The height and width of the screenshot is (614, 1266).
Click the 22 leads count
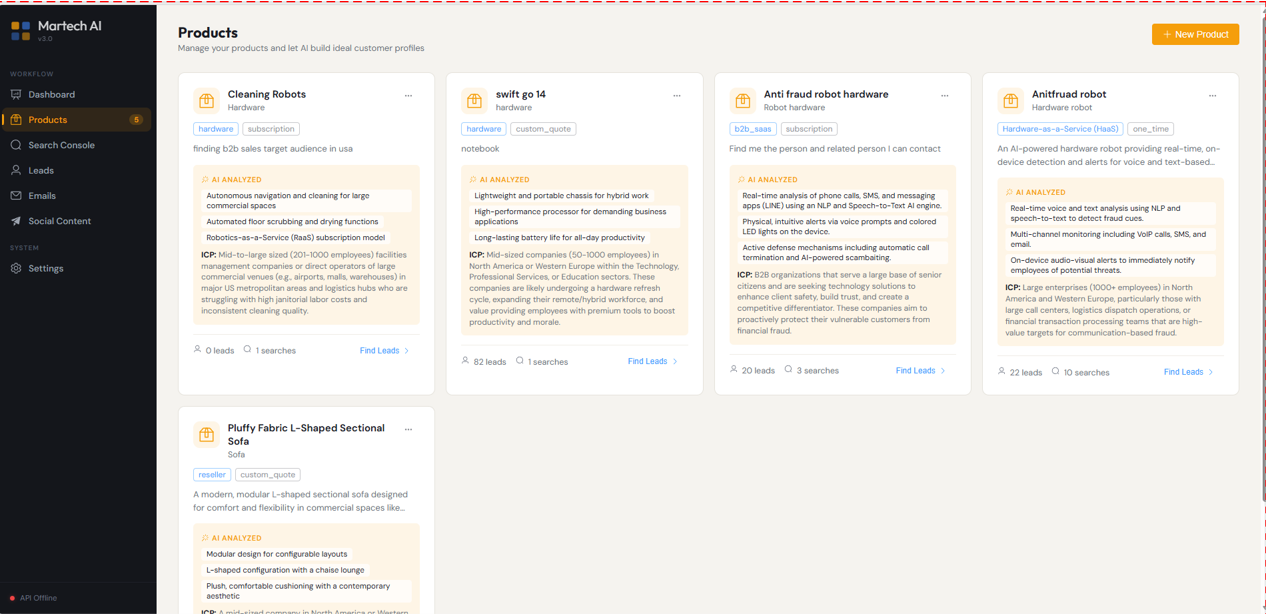click(x=1020, y=373)
